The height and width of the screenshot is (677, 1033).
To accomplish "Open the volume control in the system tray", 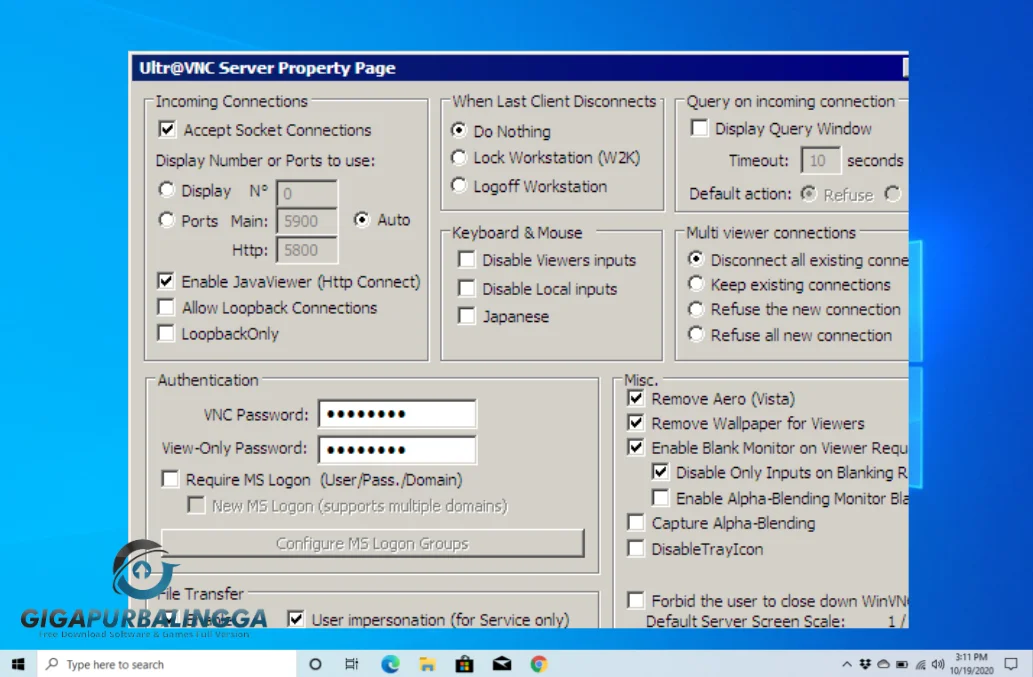I will click(937, 663).
